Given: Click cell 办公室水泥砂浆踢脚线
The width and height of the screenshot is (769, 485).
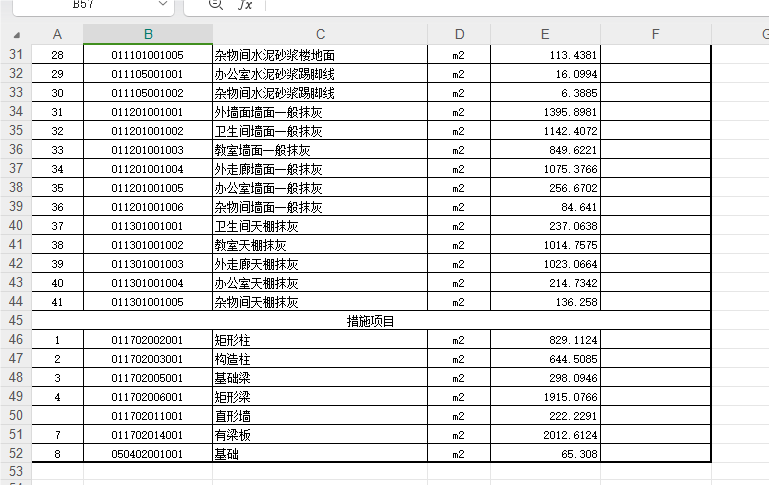Looking at the screenshot, I should click(320, 74).
